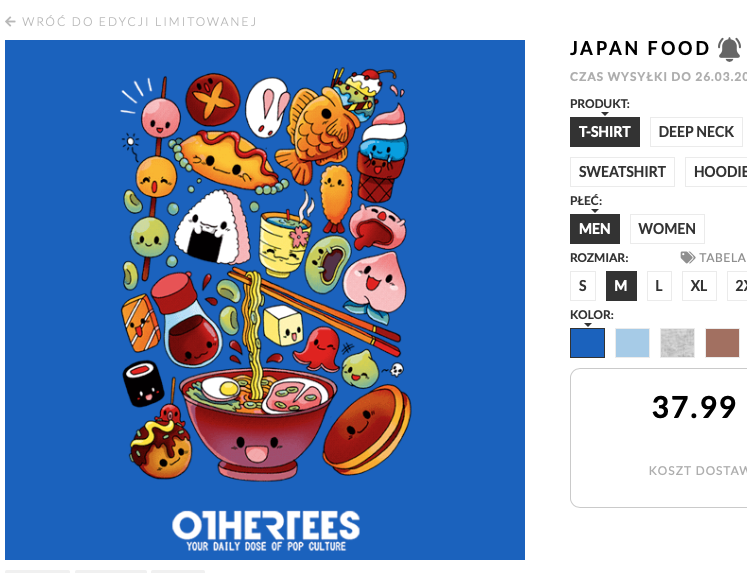747x573 pixels.
Task: Click the size table tag icon
Action: [x=688, y=257]
